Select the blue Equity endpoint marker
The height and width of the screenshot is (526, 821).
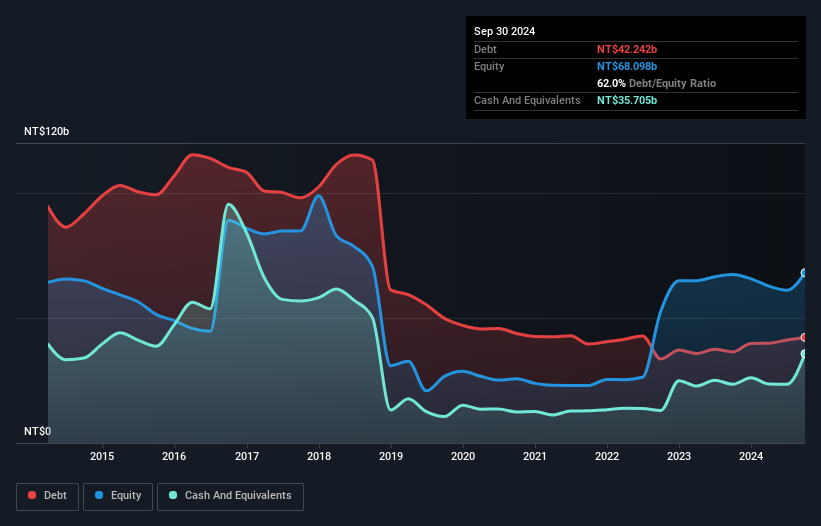click(804, 273)
